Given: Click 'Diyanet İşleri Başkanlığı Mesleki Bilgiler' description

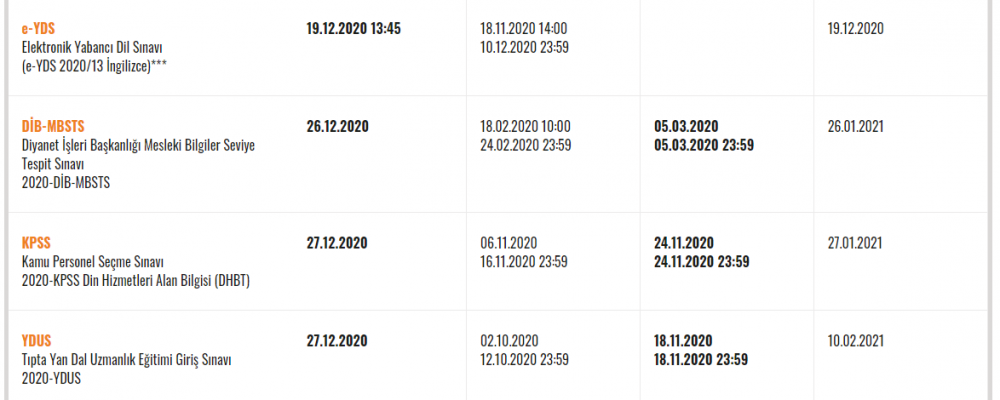Looking at the screenshot, I should pos(137,145).
